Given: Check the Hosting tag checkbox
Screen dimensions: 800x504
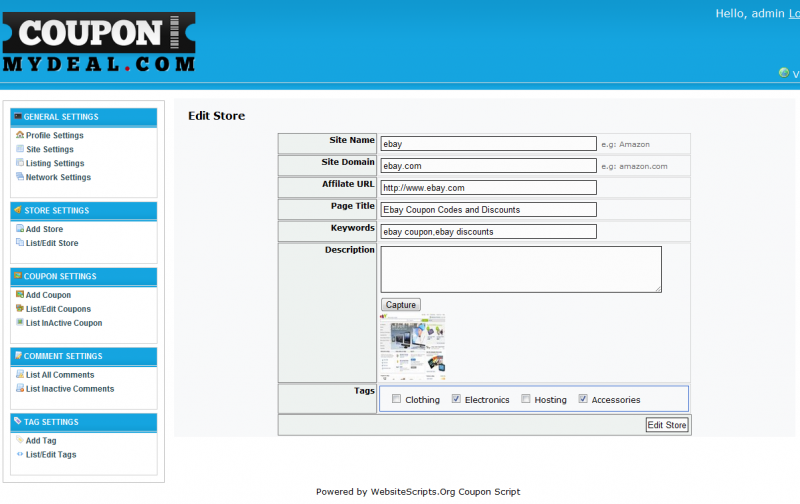Looking at the screenshot, I should click(526, 399).
